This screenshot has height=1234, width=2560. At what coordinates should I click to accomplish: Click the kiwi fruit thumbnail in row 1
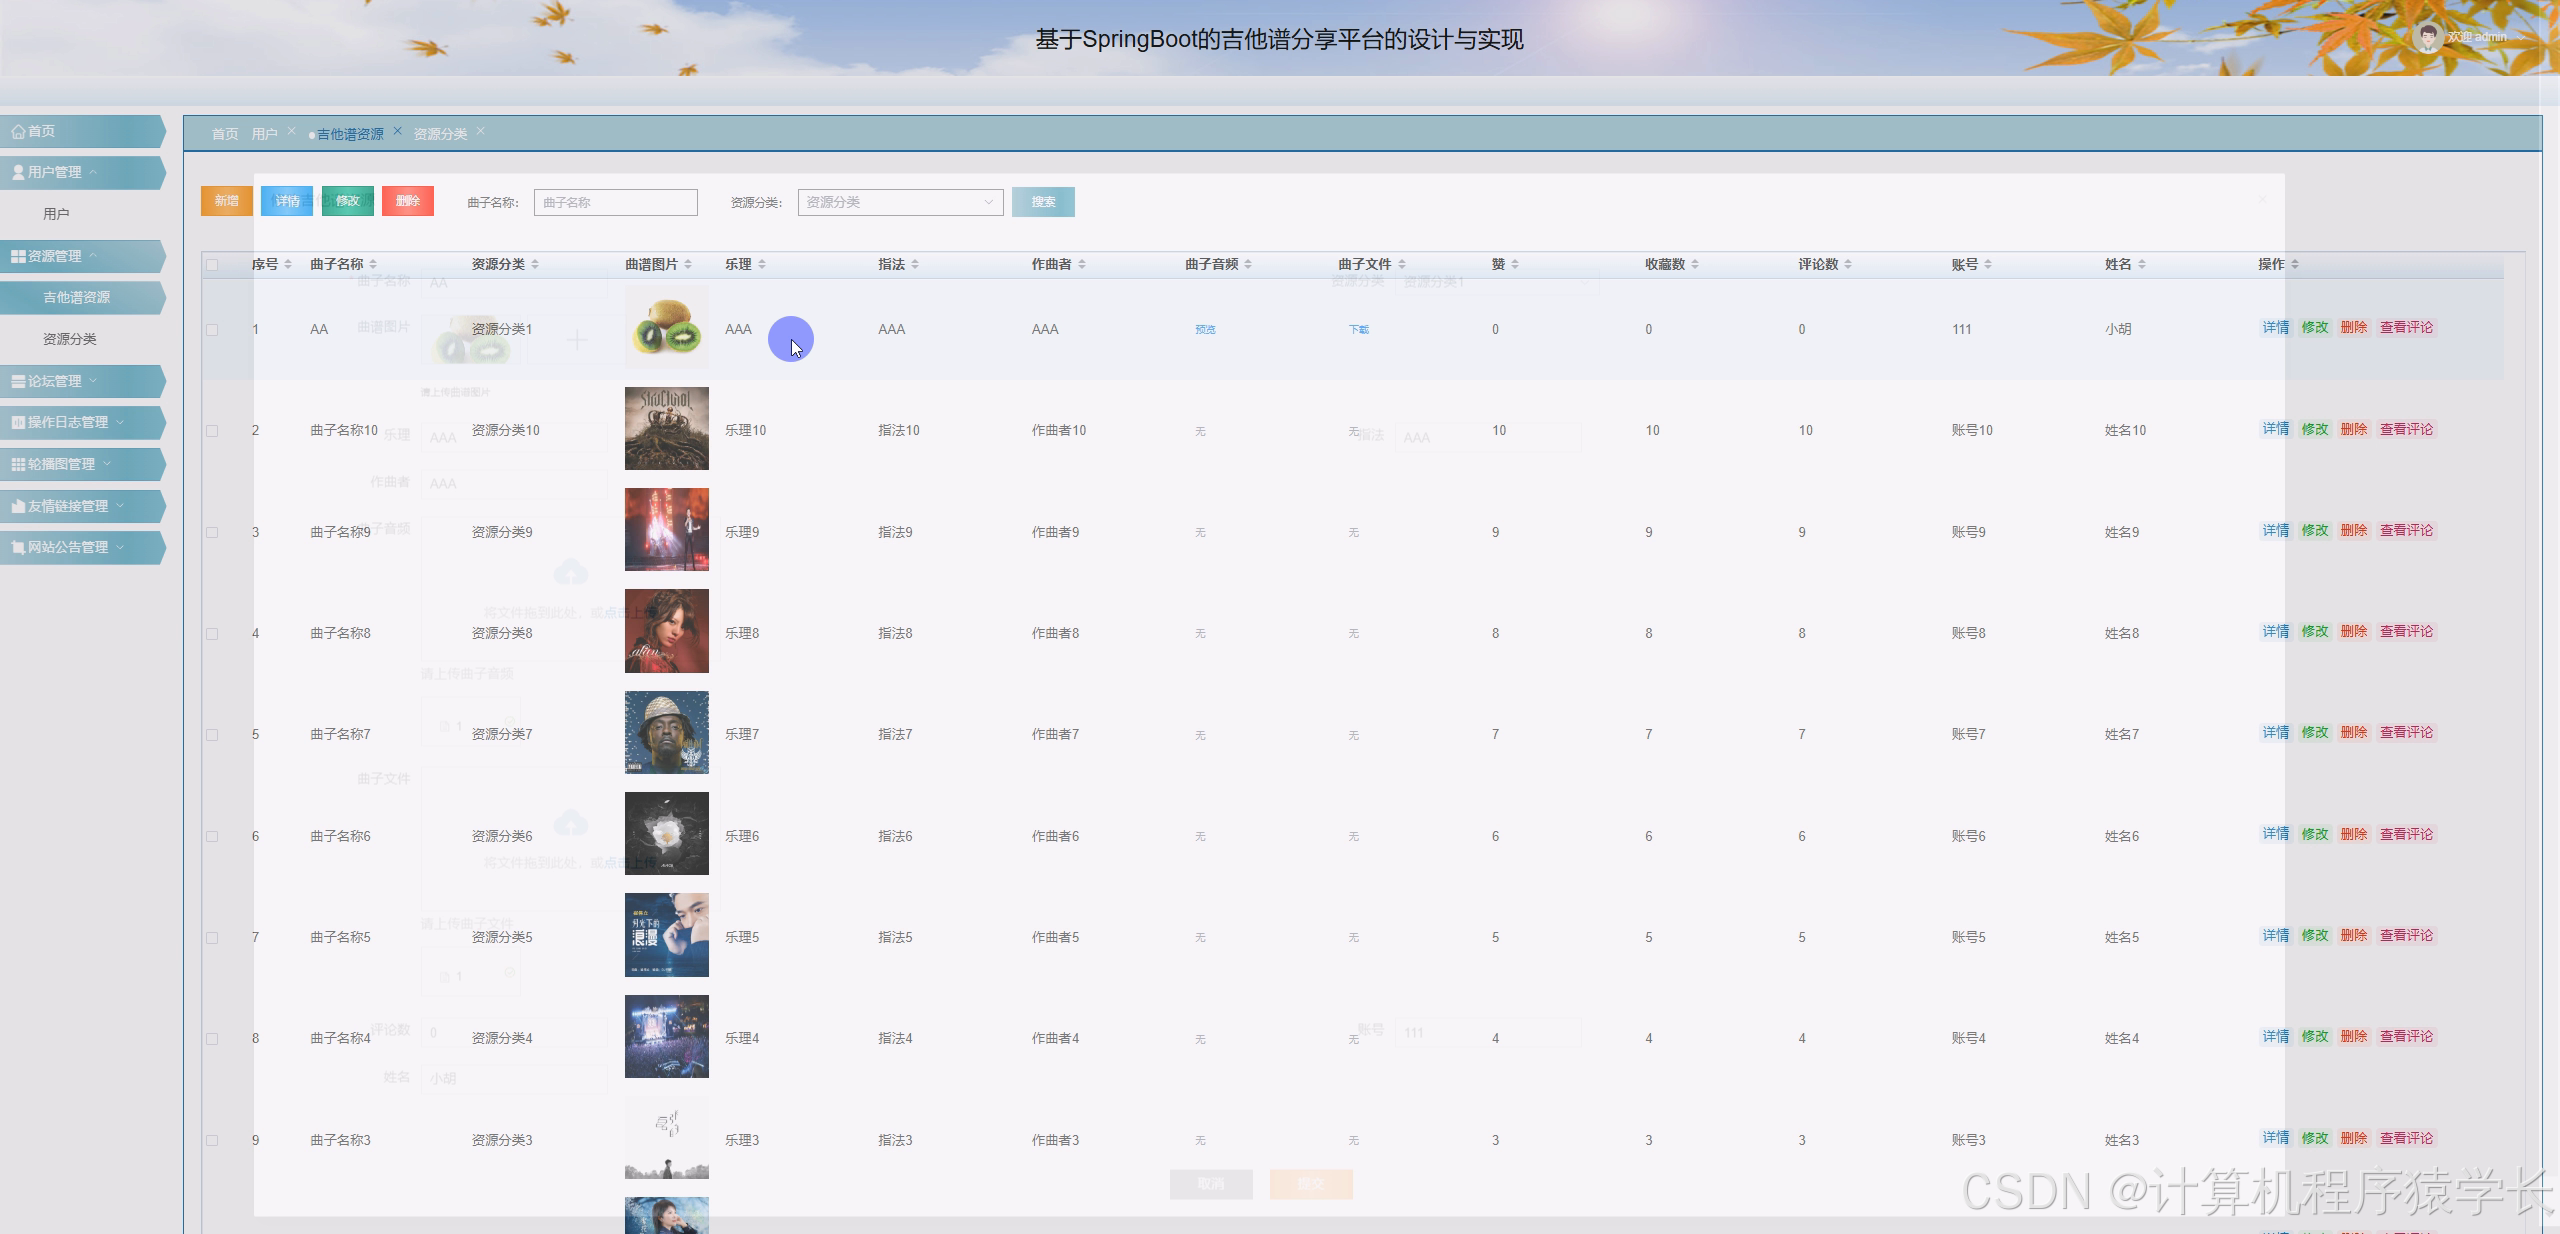point(666,328)
